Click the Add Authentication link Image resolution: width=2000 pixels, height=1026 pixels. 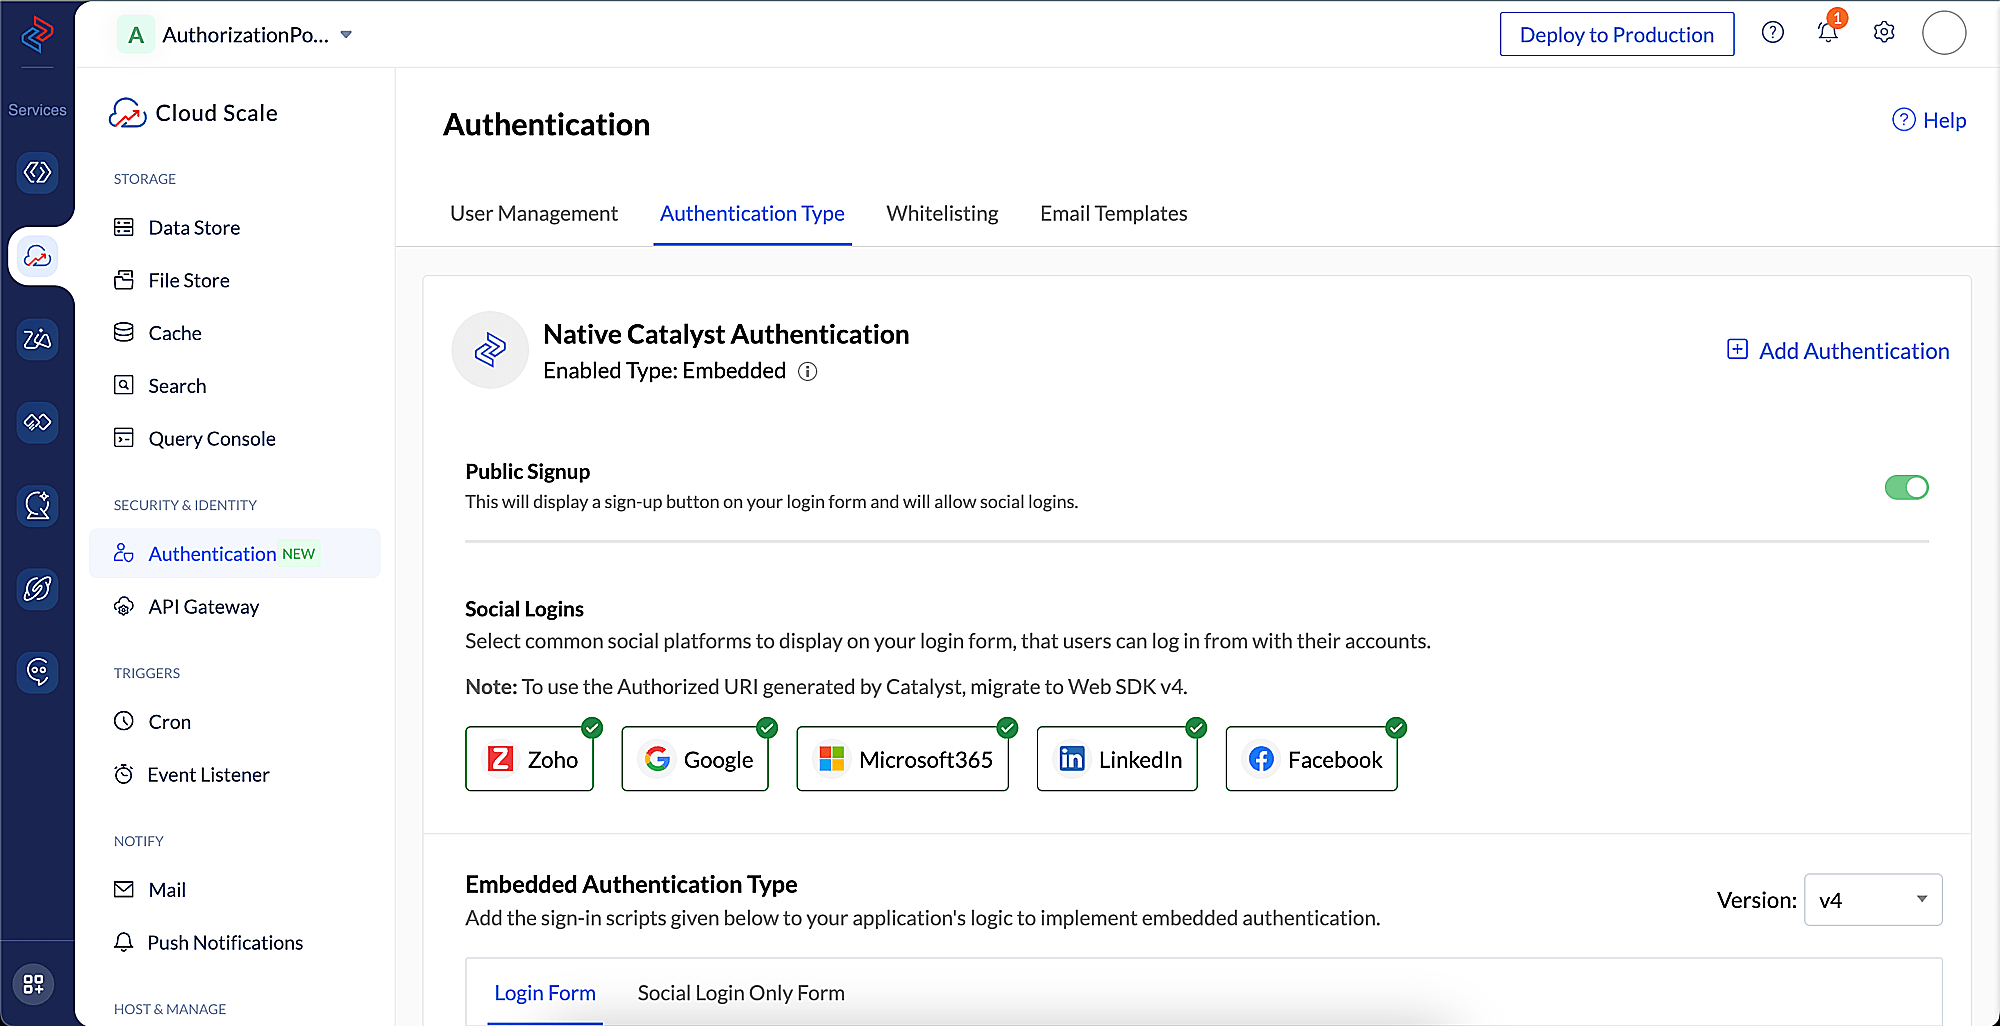coord(1838,351)
